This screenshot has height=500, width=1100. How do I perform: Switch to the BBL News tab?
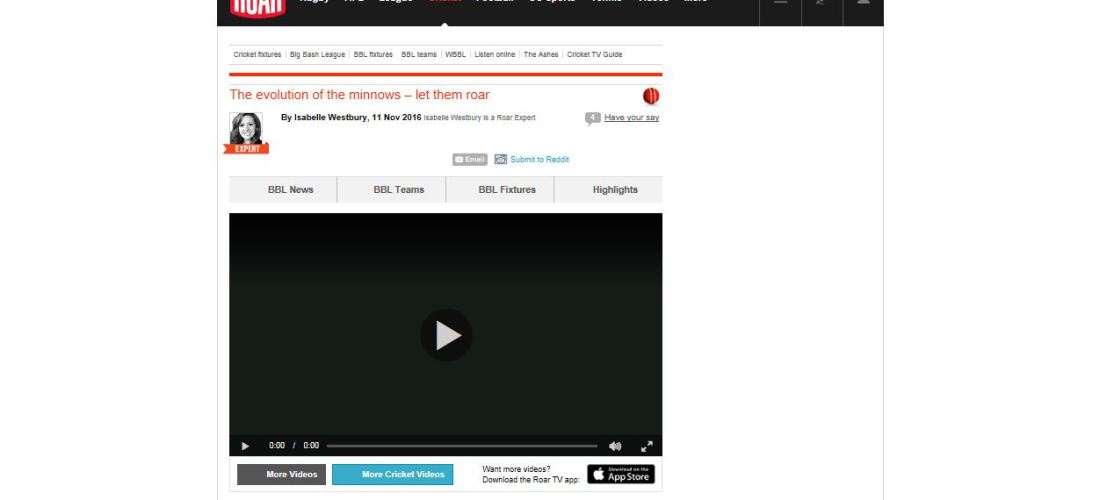[290, 190]
